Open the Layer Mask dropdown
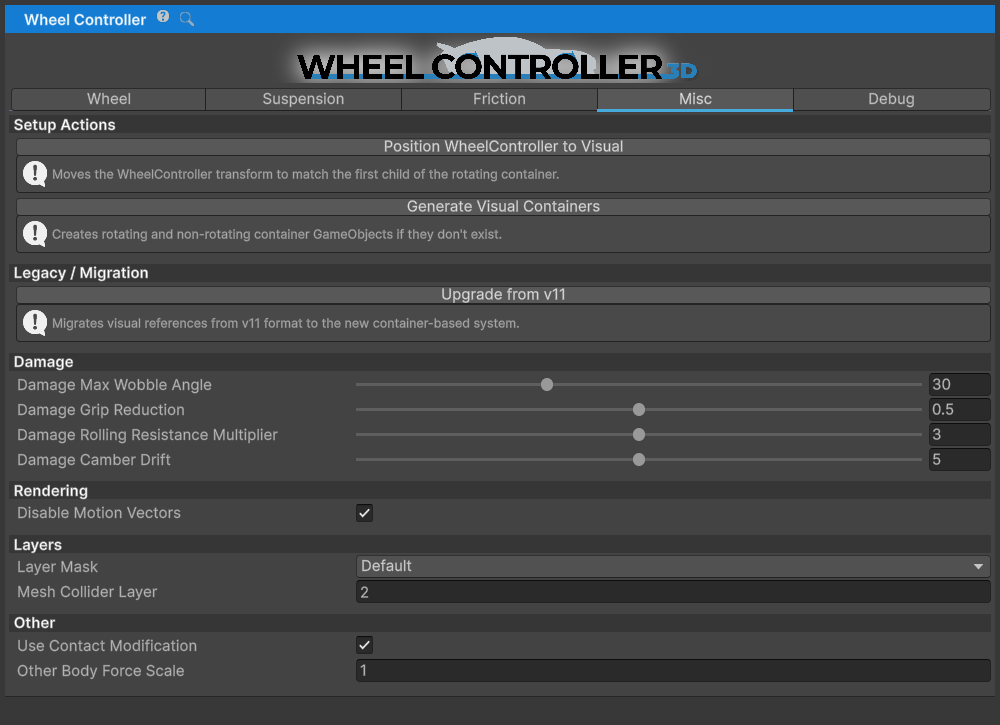Screen dimensions: 1000x725 (x=673, y=566)
